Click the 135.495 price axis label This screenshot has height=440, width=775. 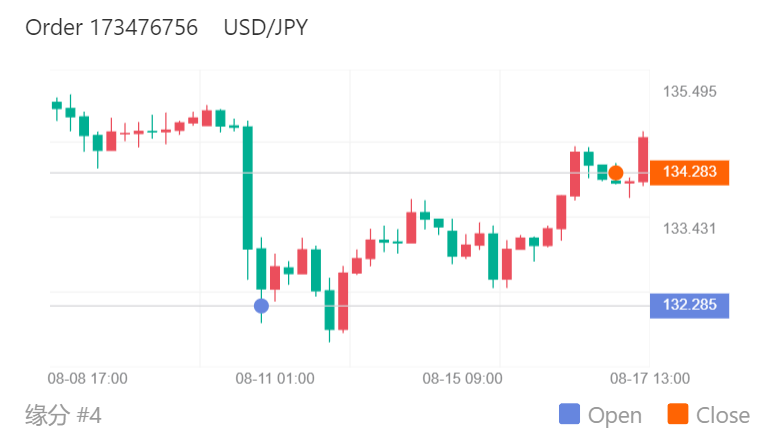click(x=690, y=92)
